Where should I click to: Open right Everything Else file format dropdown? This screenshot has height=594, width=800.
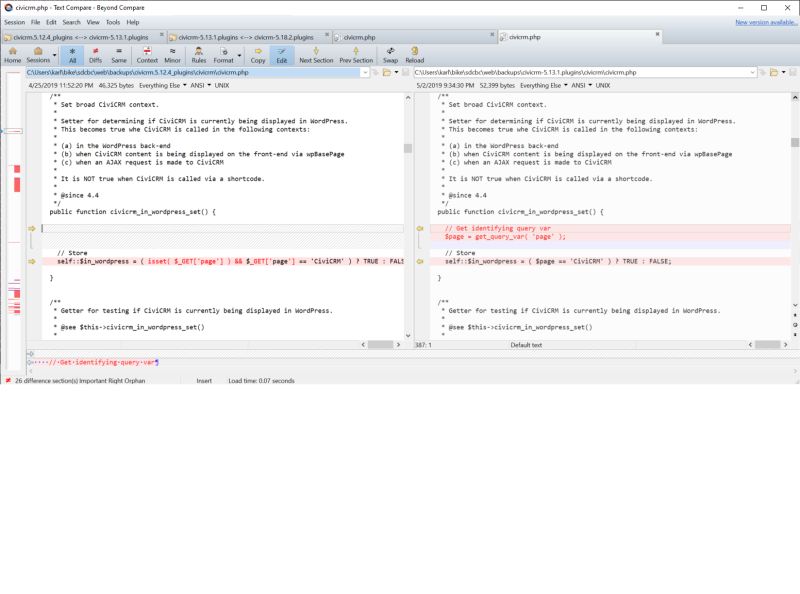pyautogui.click(x=543, y=86)
